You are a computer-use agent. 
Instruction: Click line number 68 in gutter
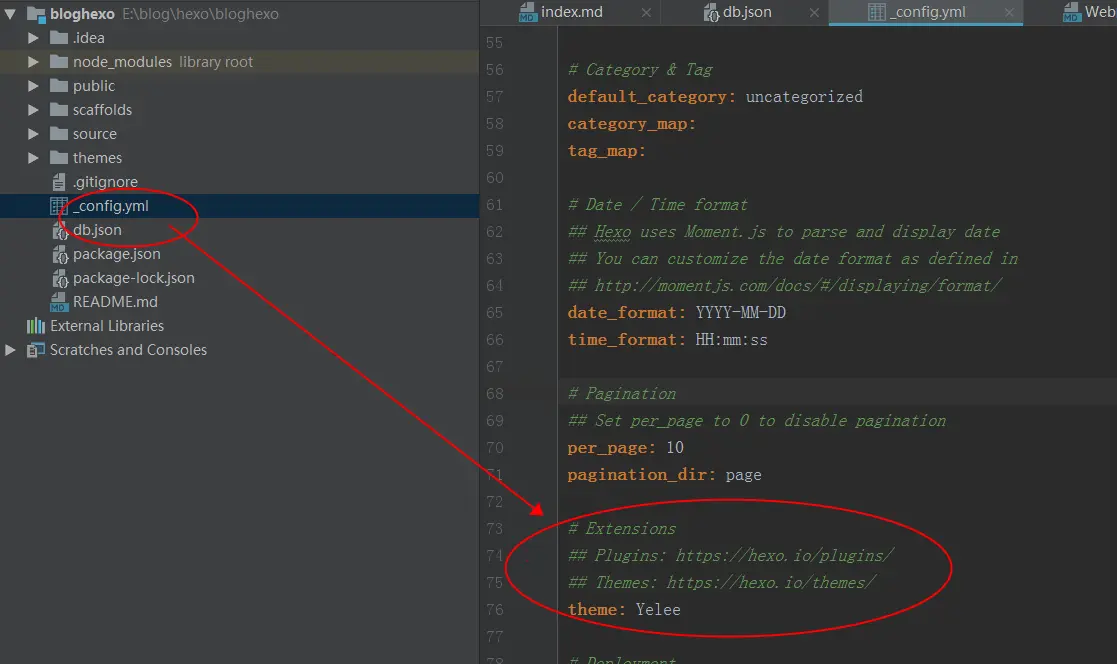(494, 394)
